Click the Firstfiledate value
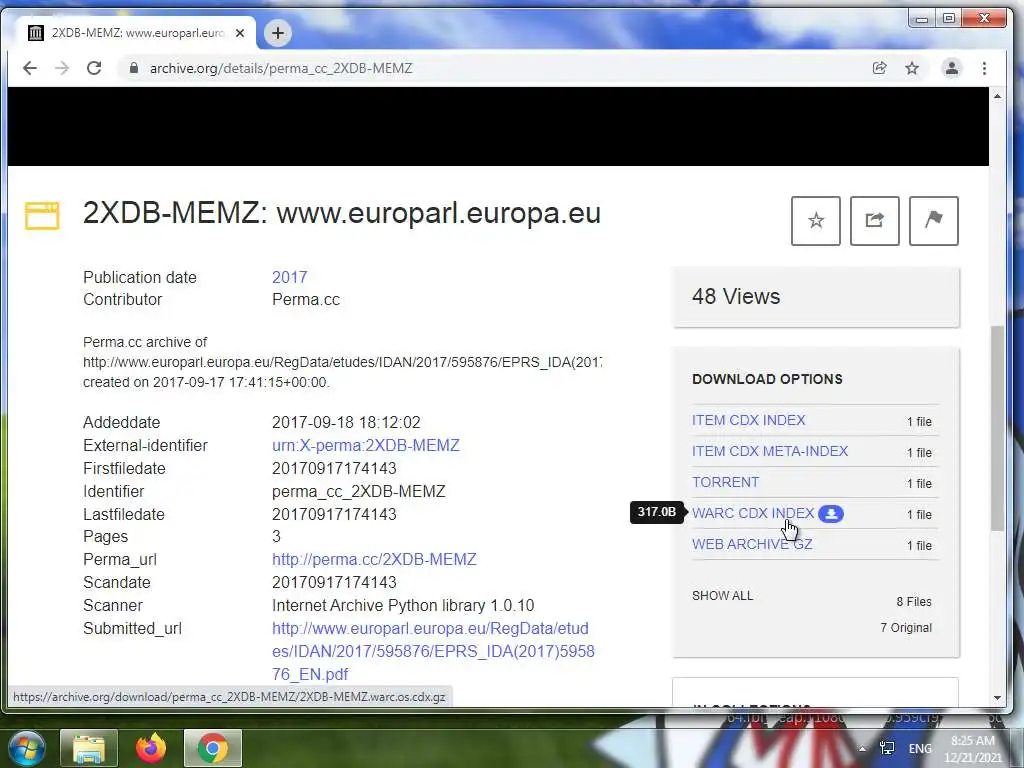This screenshot has width=1024, height=768. 334,468
